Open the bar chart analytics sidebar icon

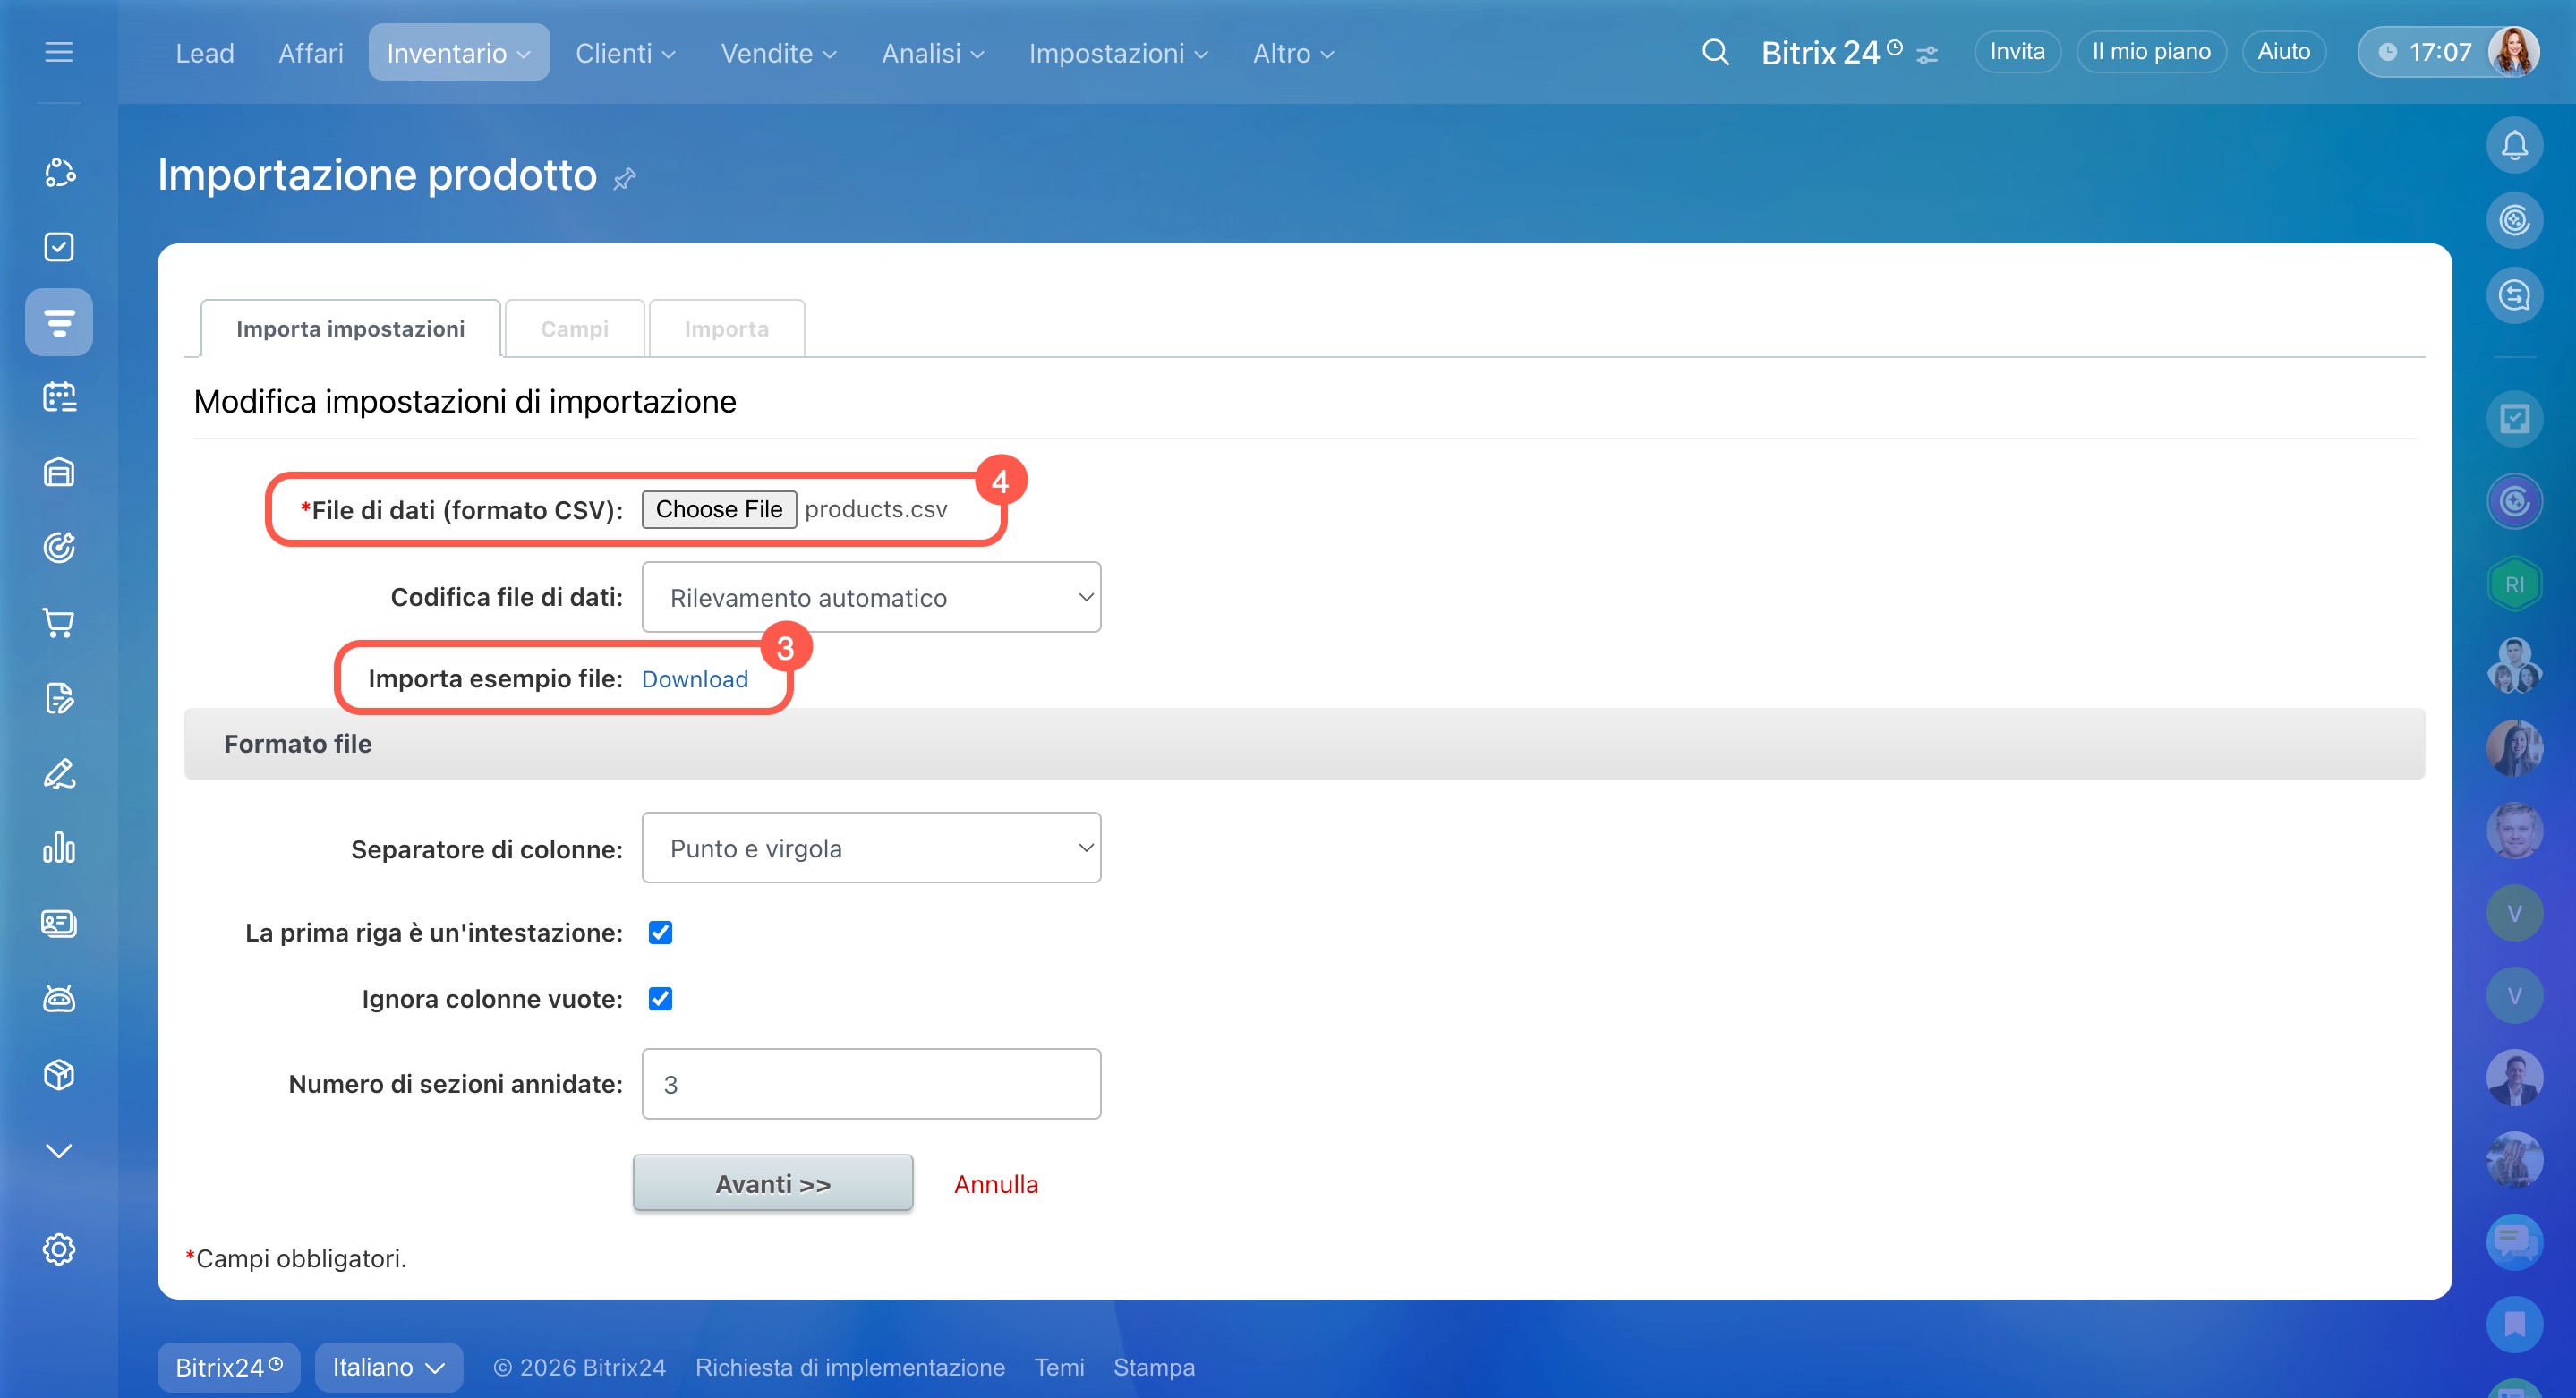tap(59, 848)
